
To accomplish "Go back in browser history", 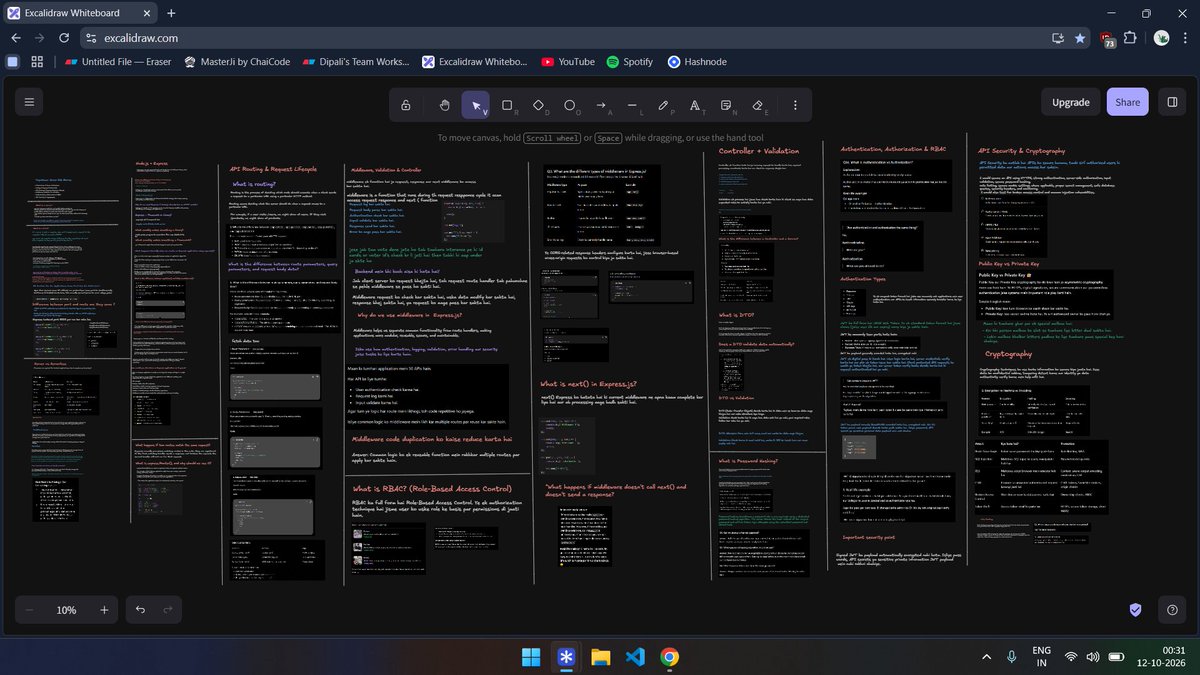I will click(15, 37).
